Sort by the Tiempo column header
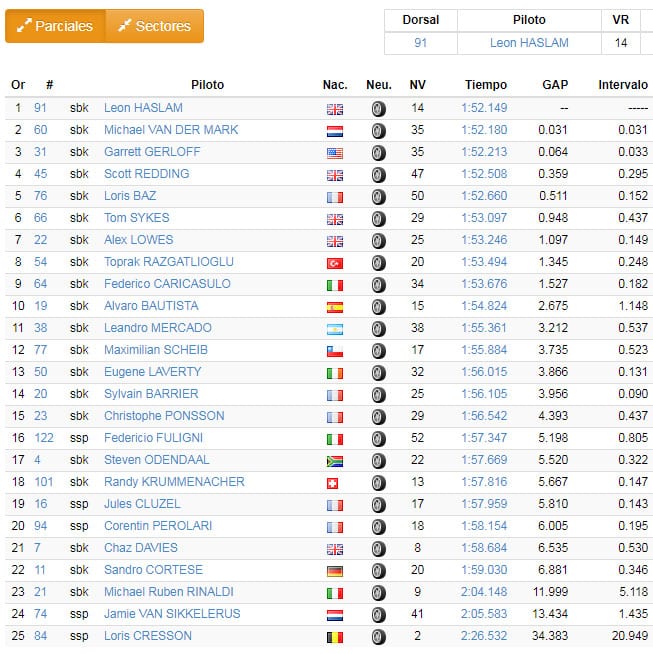Viewport: 653px width, 654px height. point(486,85)
